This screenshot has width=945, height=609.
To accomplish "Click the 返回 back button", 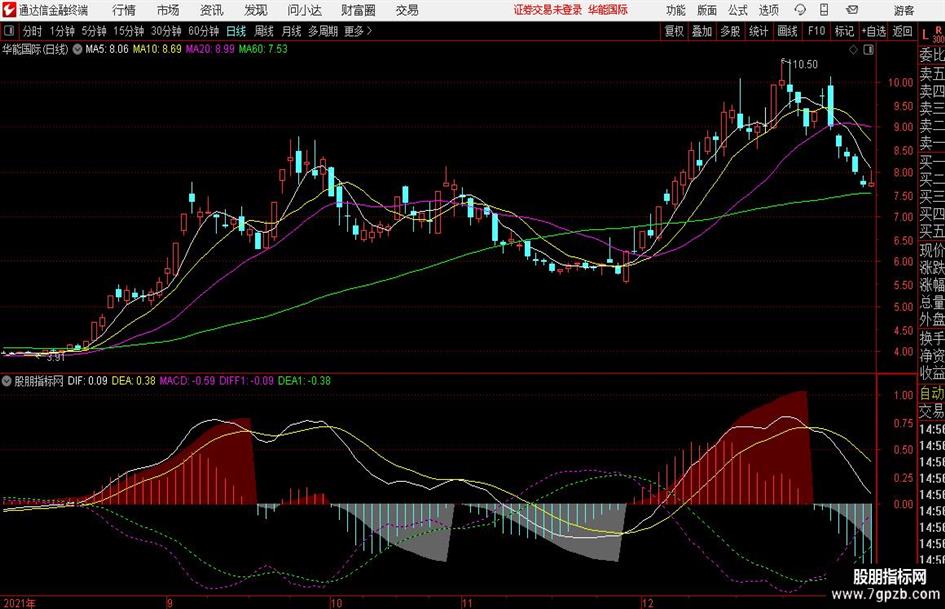I will point(902,31).
